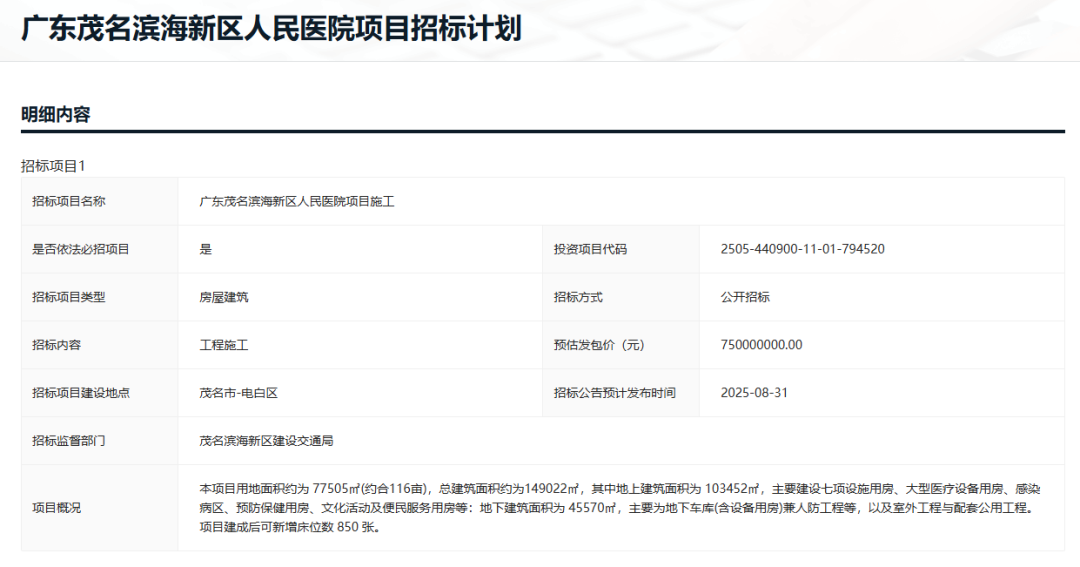Viewport: 1080px width, 567px height.
Task: Click the 招标方式 label
Action: [578, 297]
